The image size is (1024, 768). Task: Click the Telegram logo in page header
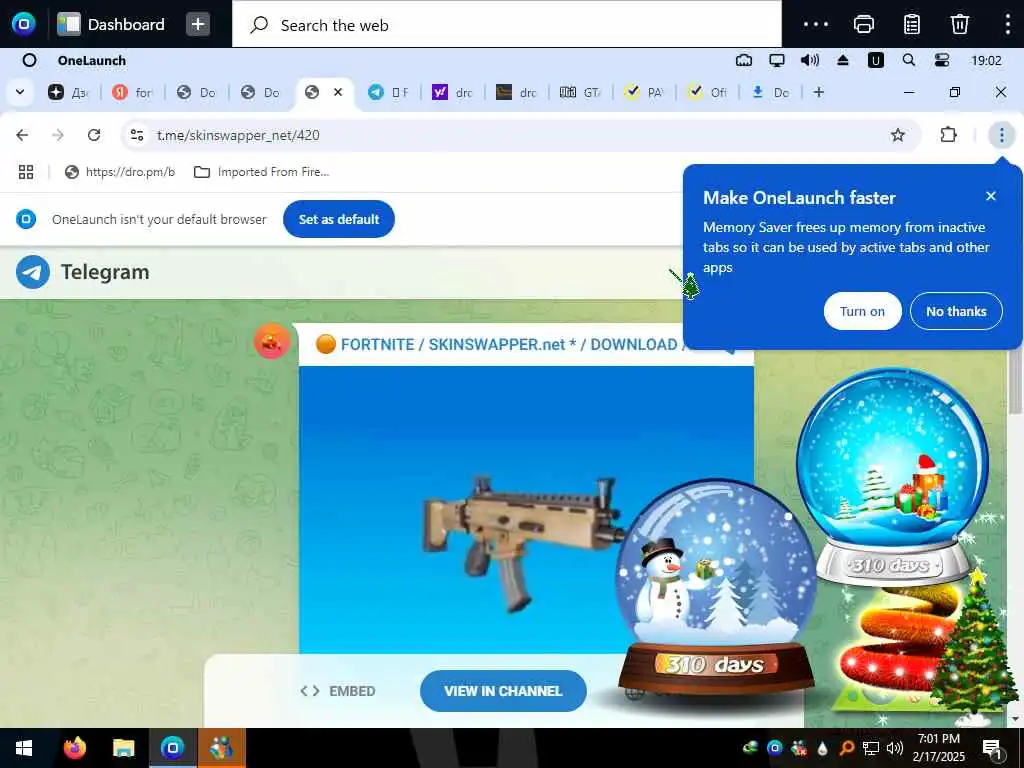pos(83,272)
